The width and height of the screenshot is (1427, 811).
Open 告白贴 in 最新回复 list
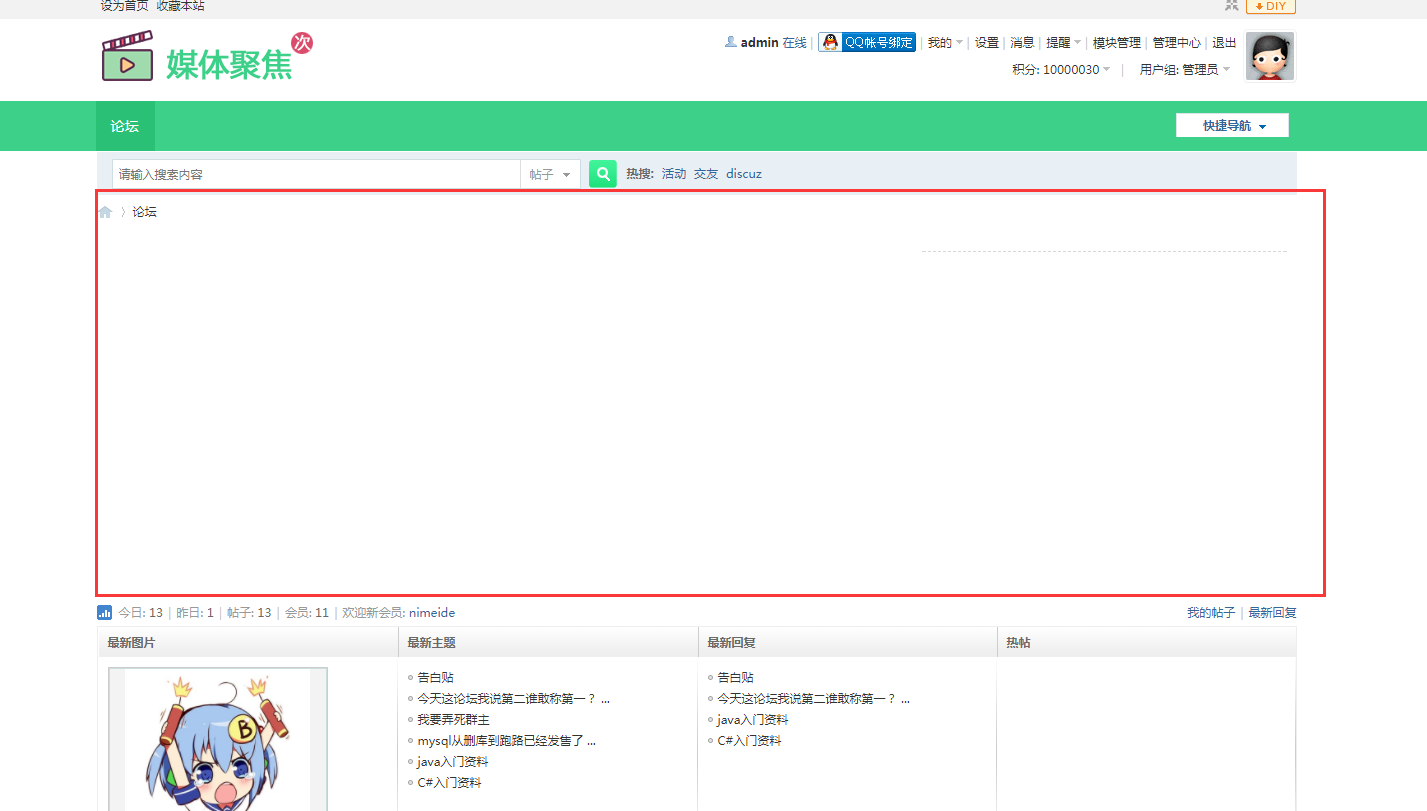[735, 678]
